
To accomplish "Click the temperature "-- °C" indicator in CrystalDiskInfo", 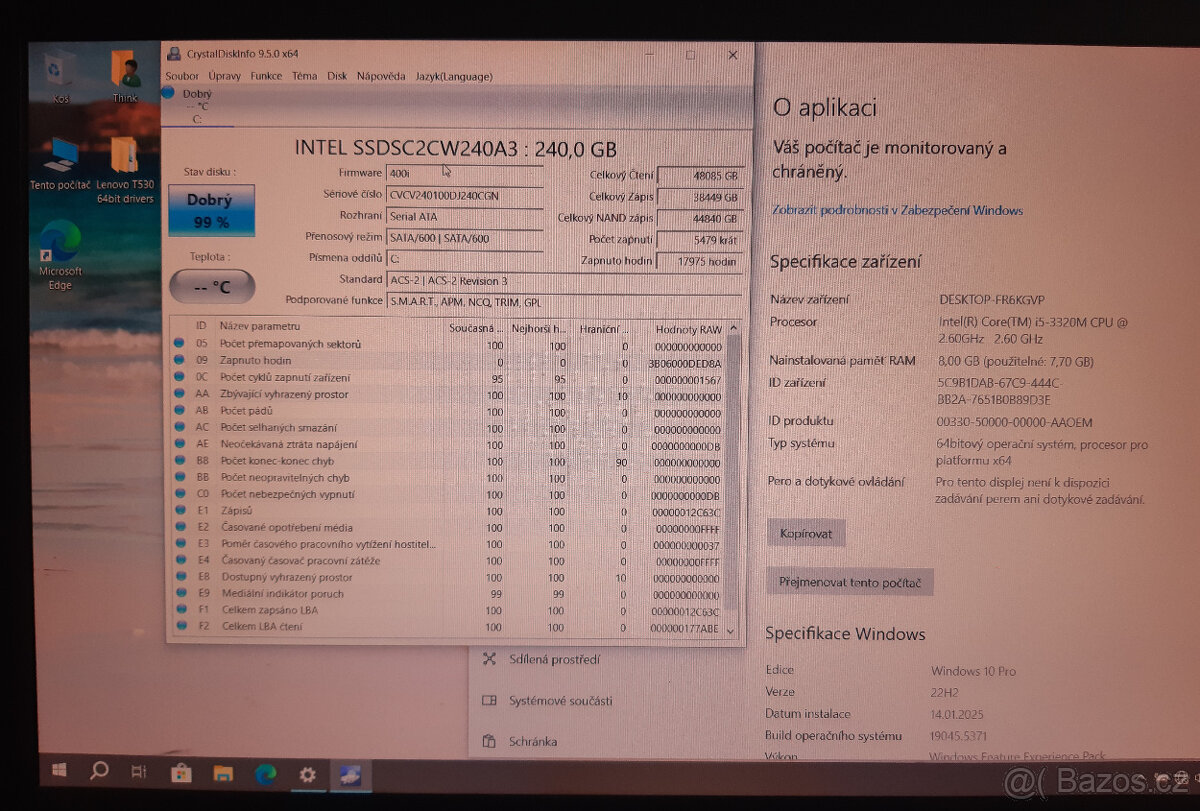I will (x=211, y=286).
